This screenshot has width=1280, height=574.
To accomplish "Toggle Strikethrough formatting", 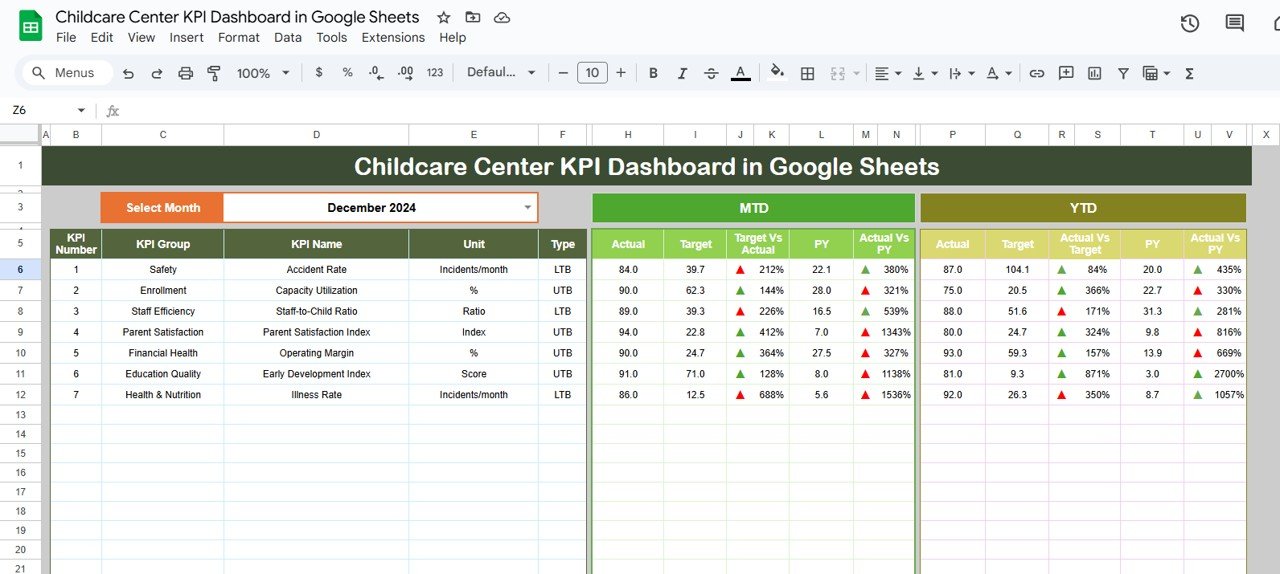I will coord(711,73).
